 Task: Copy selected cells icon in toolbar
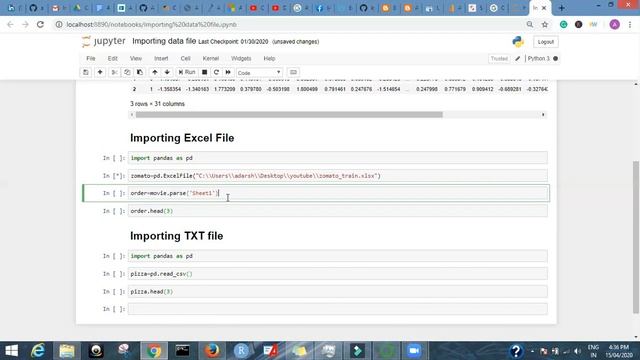tap(127, 72)
